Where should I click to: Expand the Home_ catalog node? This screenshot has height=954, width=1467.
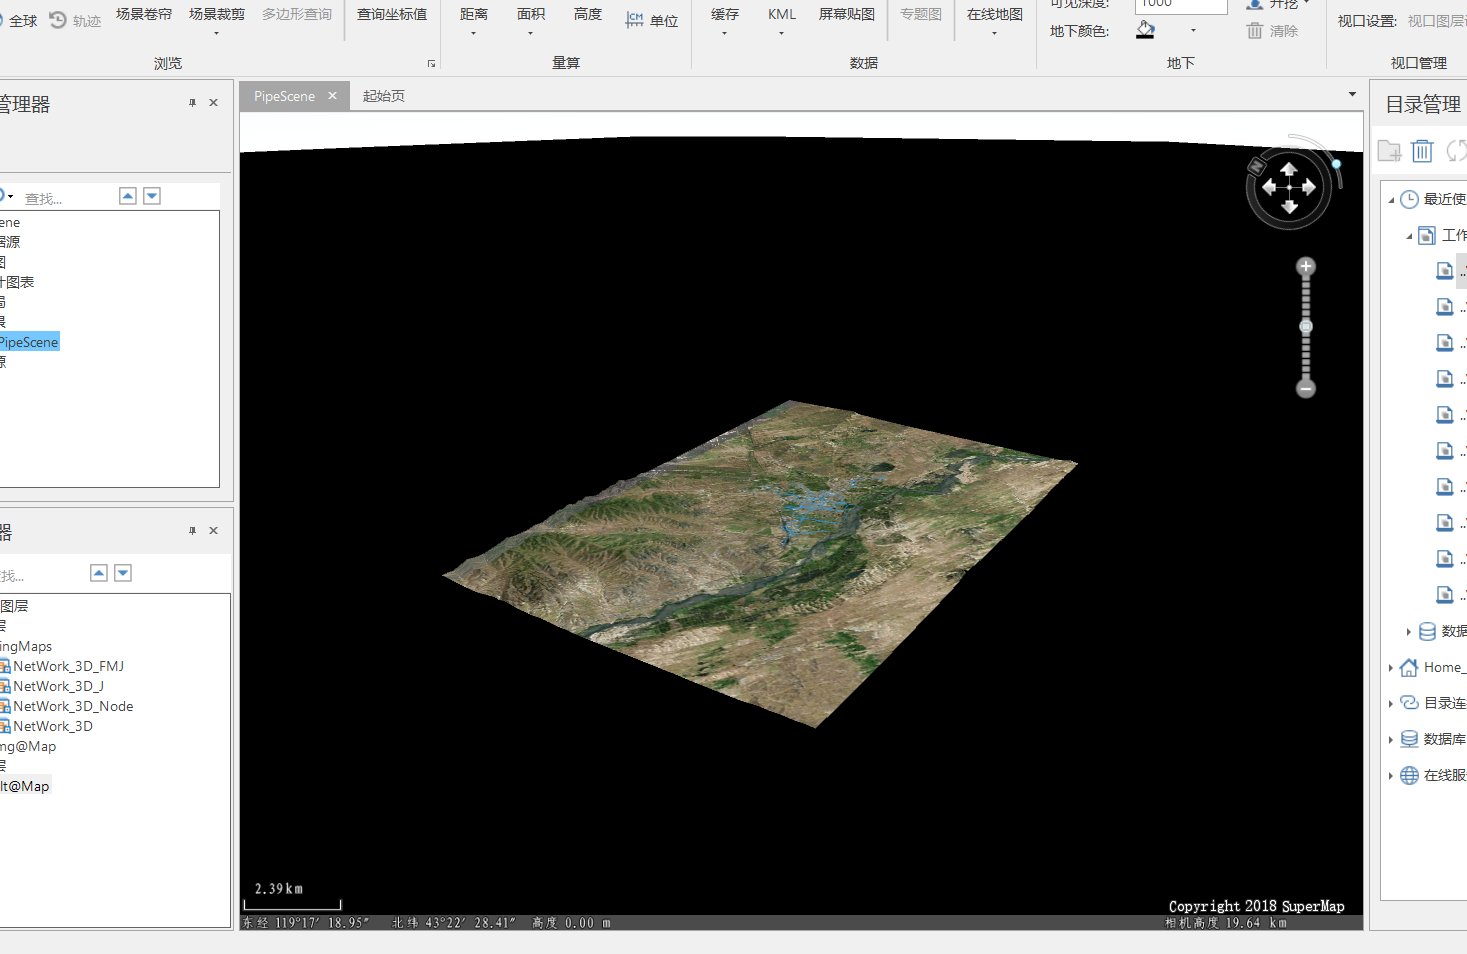coord(1391,668)
